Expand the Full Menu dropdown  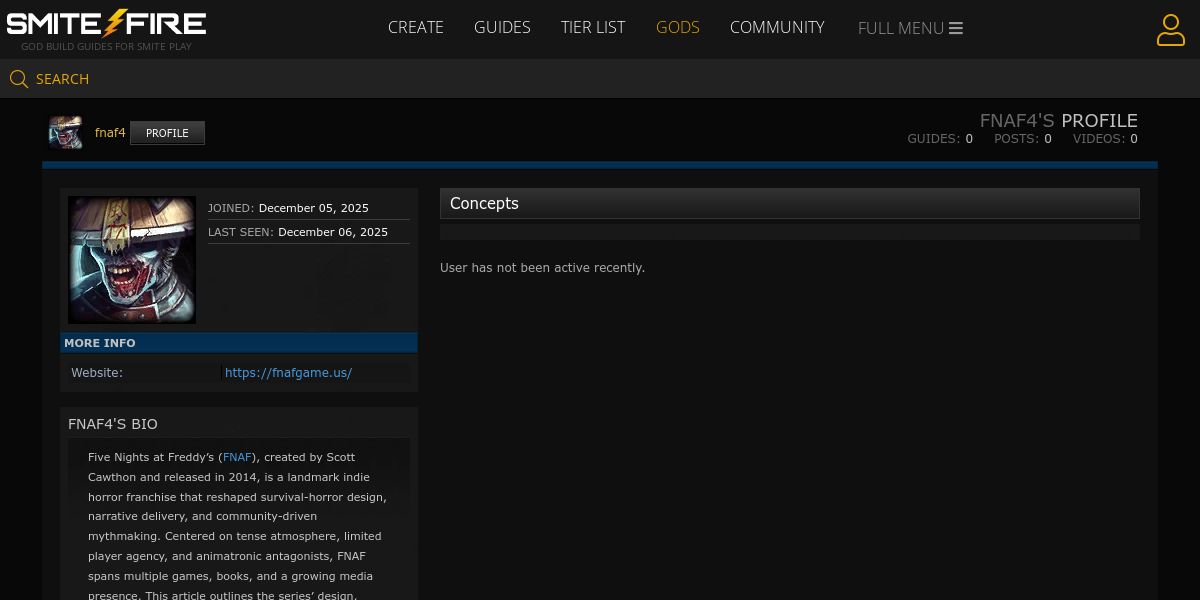click(910, 28)
